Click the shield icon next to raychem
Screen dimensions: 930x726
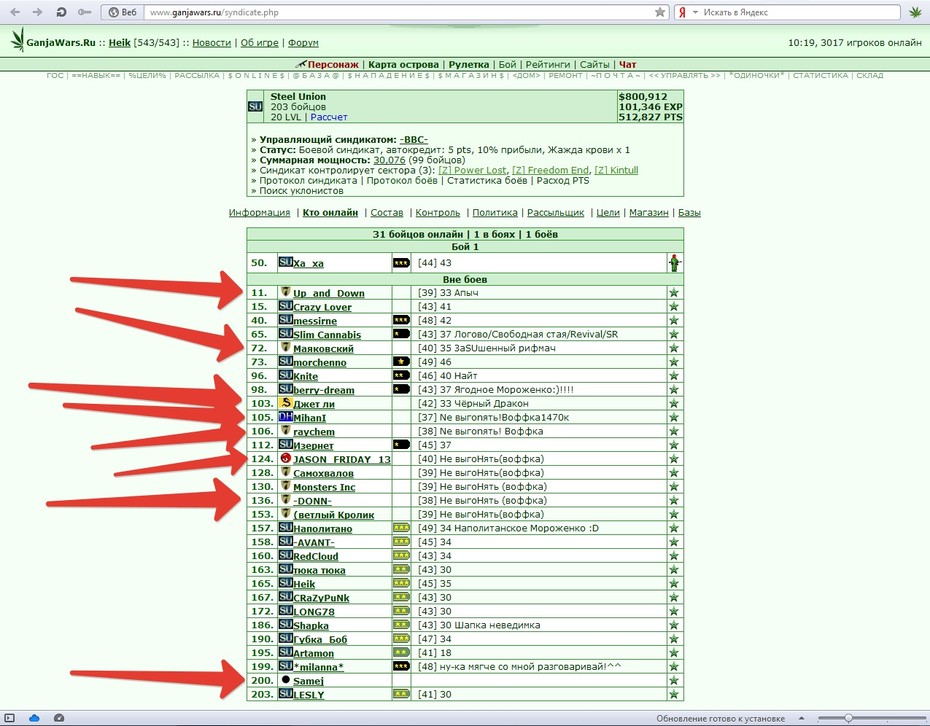pyautogui.click(x=286, y=431)
